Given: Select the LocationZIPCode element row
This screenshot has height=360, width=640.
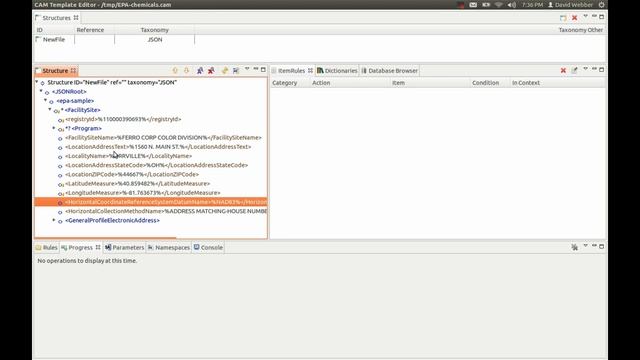Looking at the screenshot, I should 132,174.
